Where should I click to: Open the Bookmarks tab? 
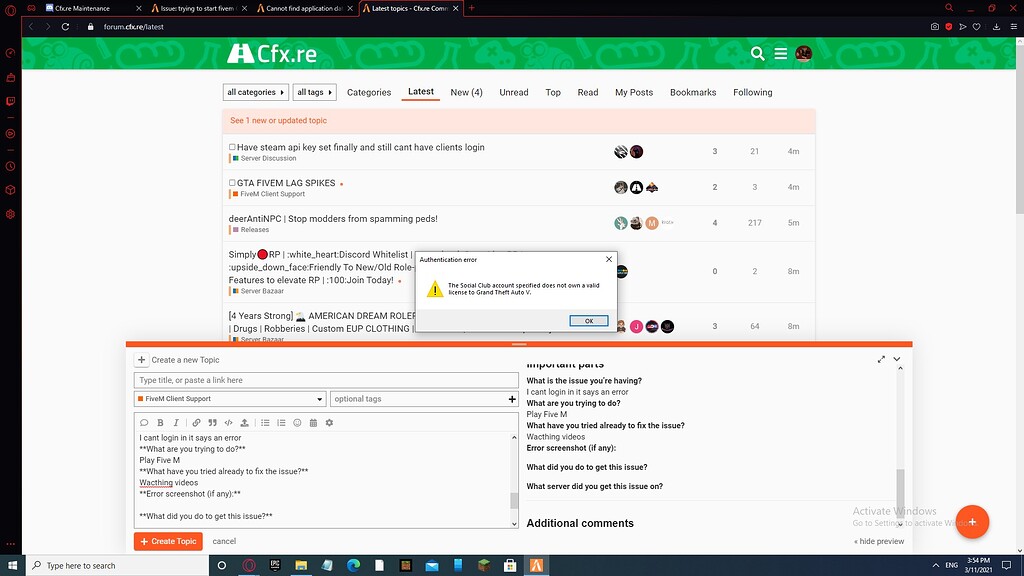(693, 92)
